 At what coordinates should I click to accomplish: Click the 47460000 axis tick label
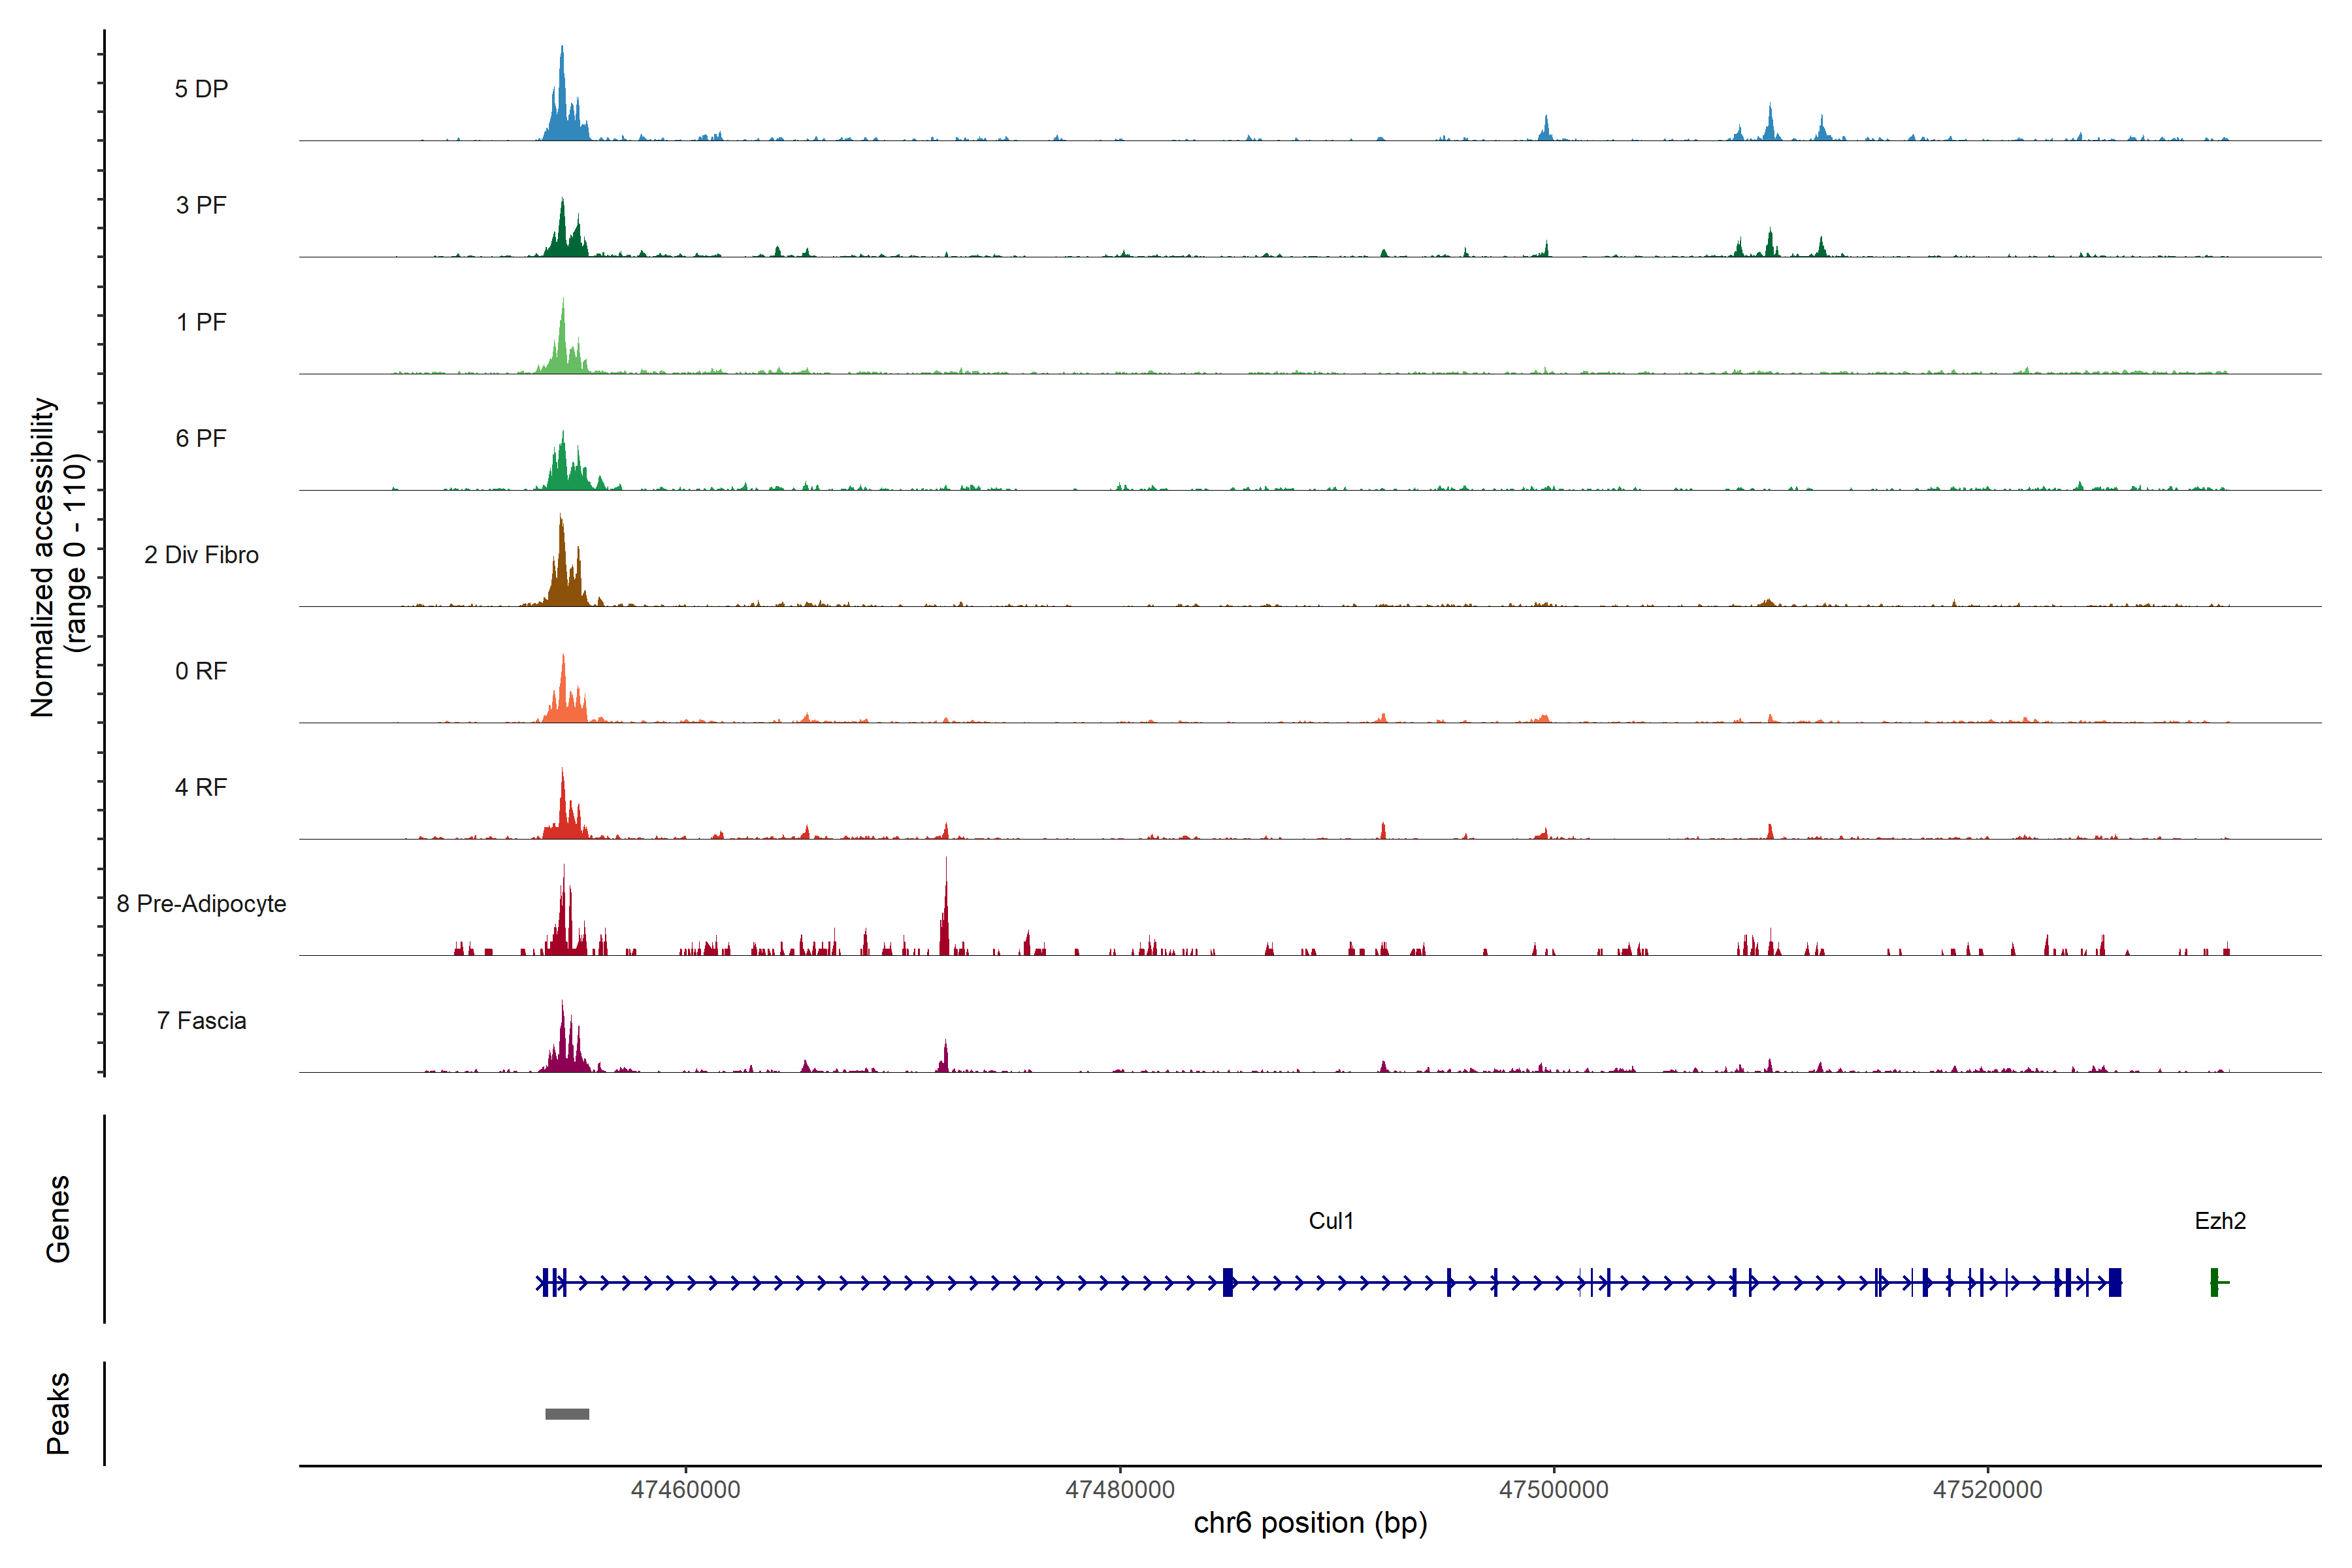click(x=685, y=1489)
